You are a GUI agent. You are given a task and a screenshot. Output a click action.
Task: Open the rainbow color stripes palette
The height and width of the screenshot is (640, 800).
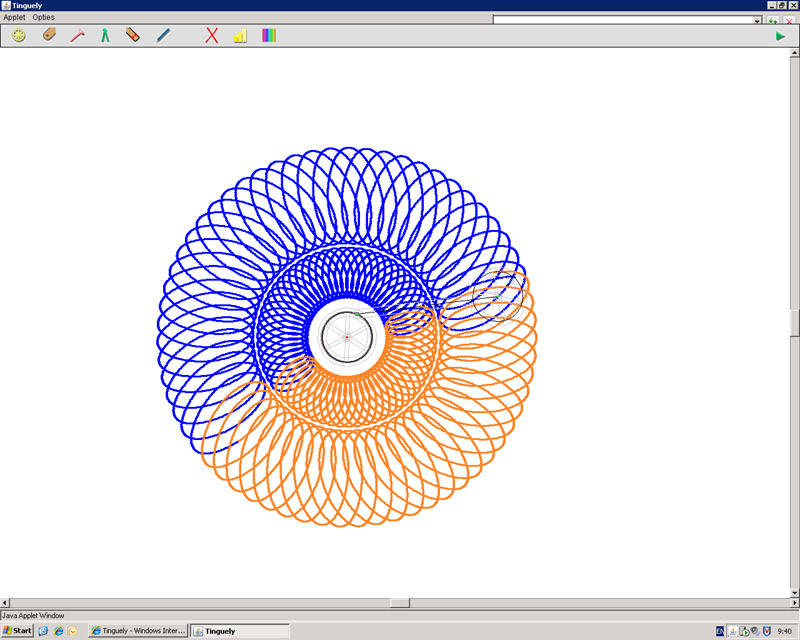[269, 36]
